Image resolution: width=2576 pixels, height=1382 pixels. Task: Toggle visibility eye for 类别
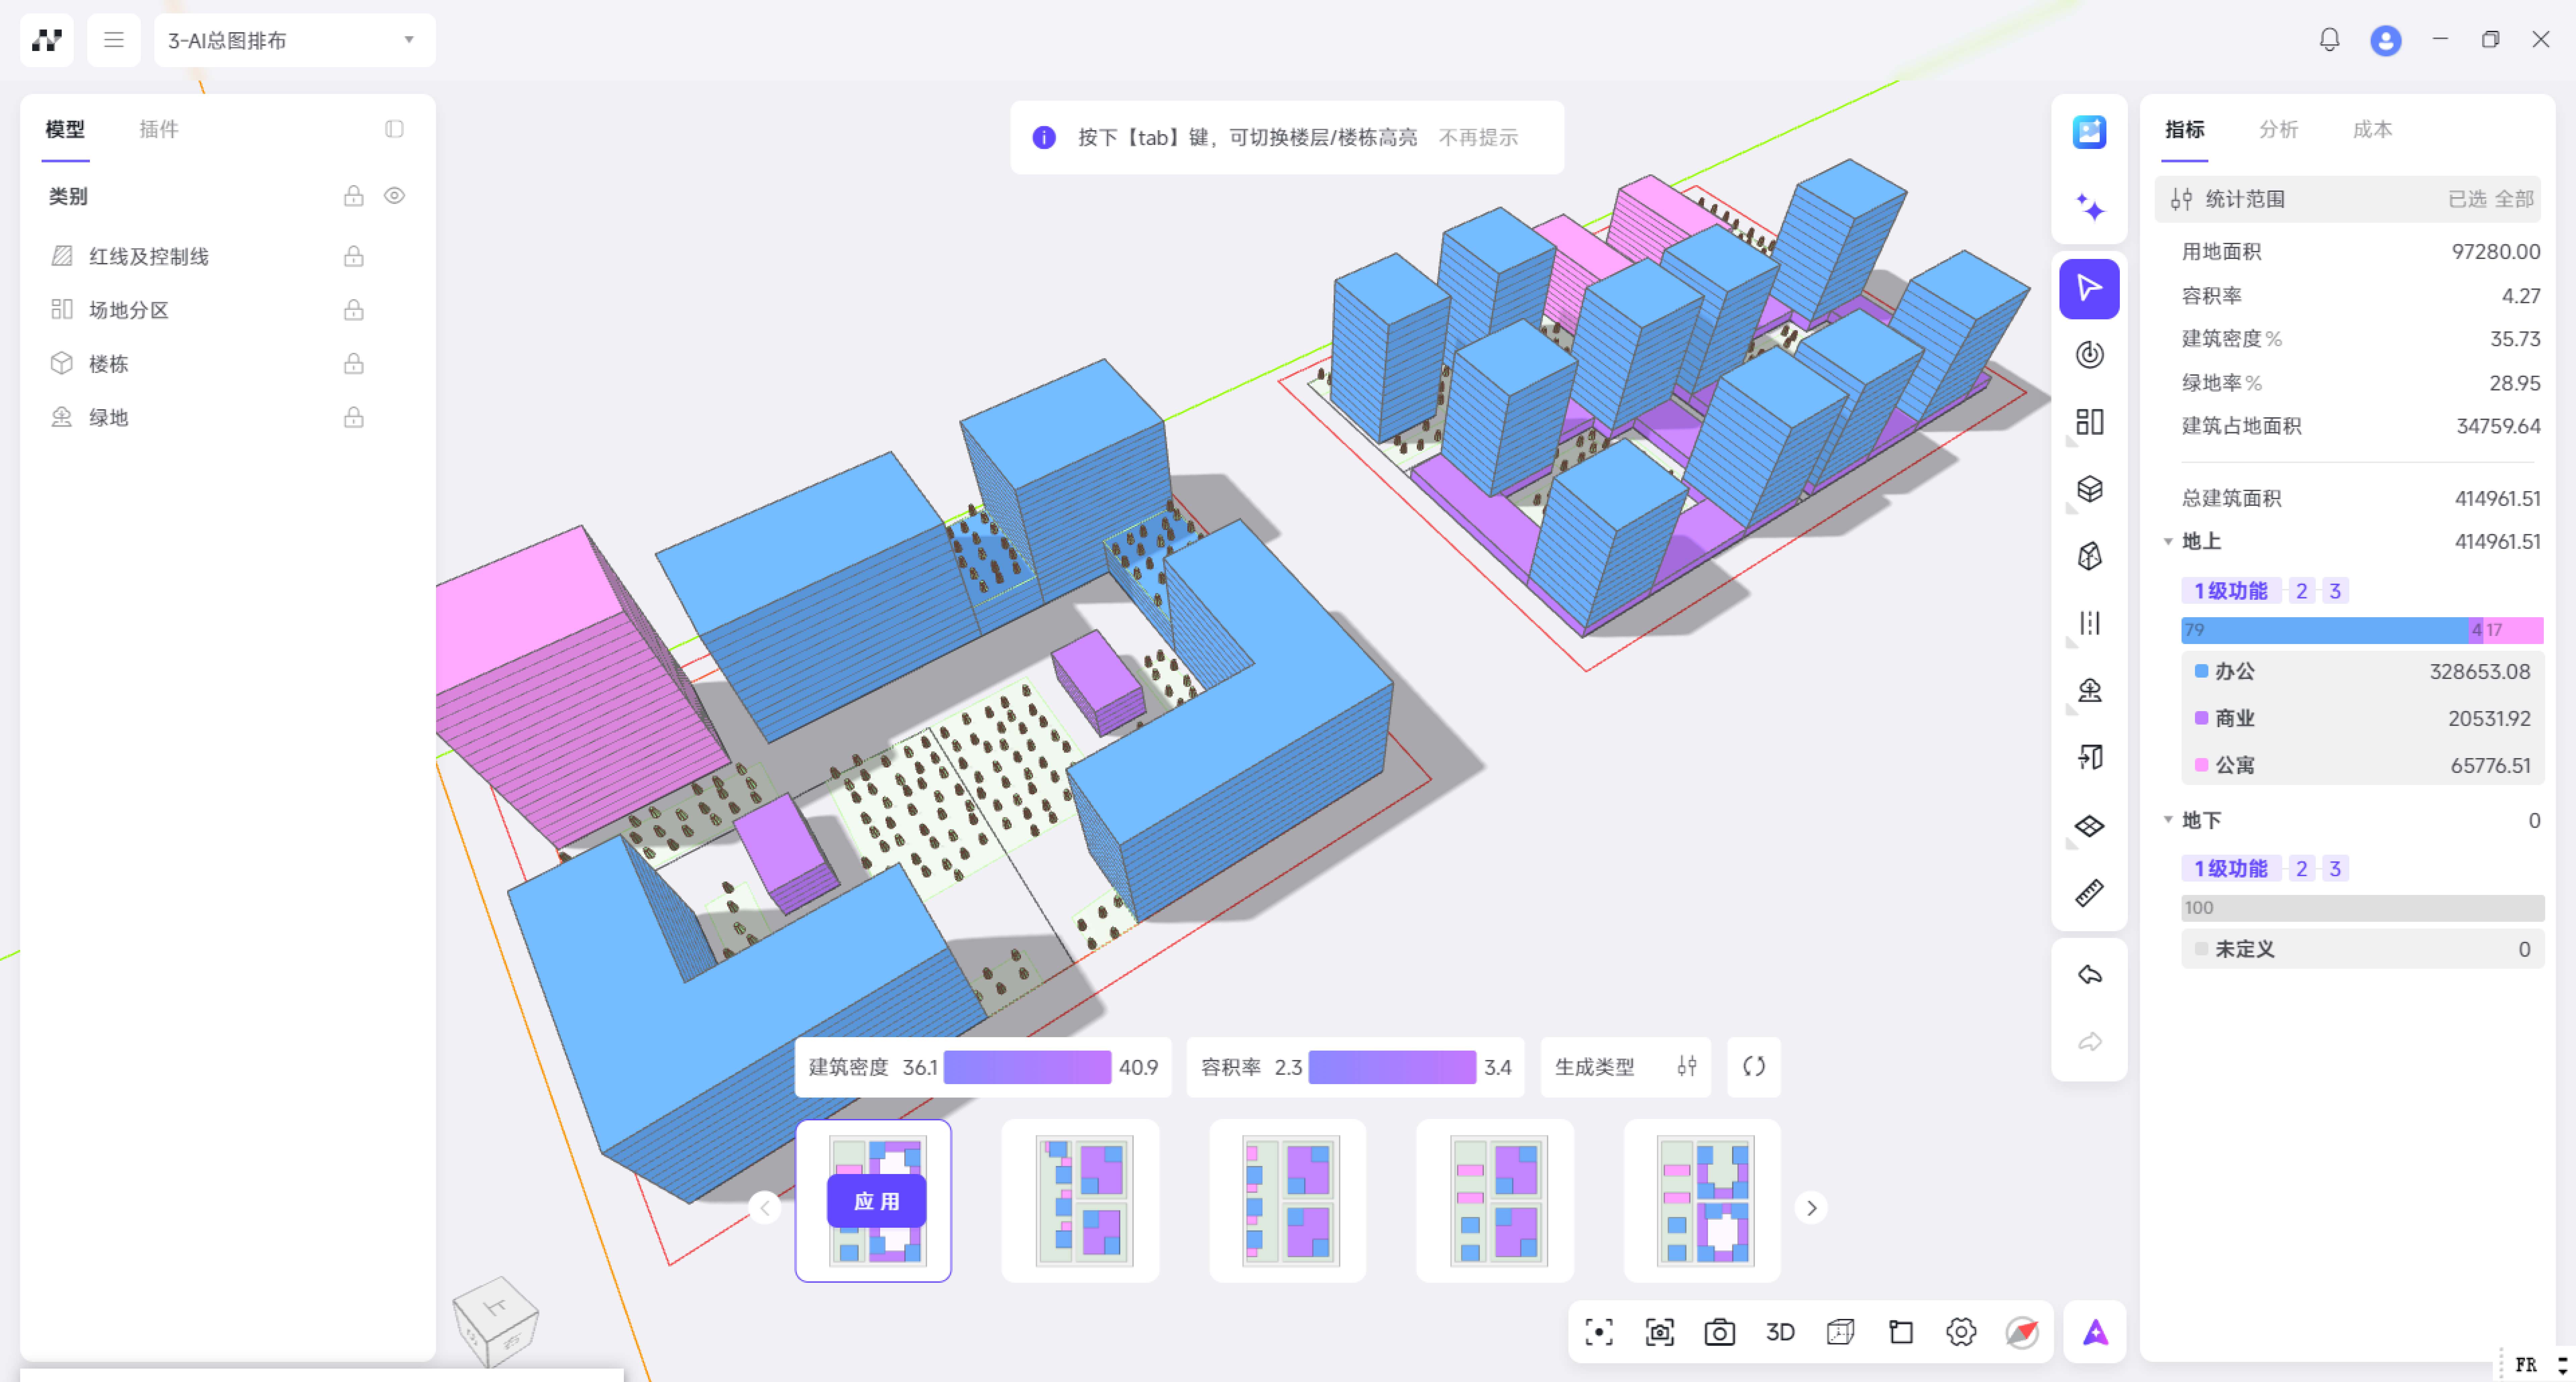pyautogui.click(x=394, y=196)
